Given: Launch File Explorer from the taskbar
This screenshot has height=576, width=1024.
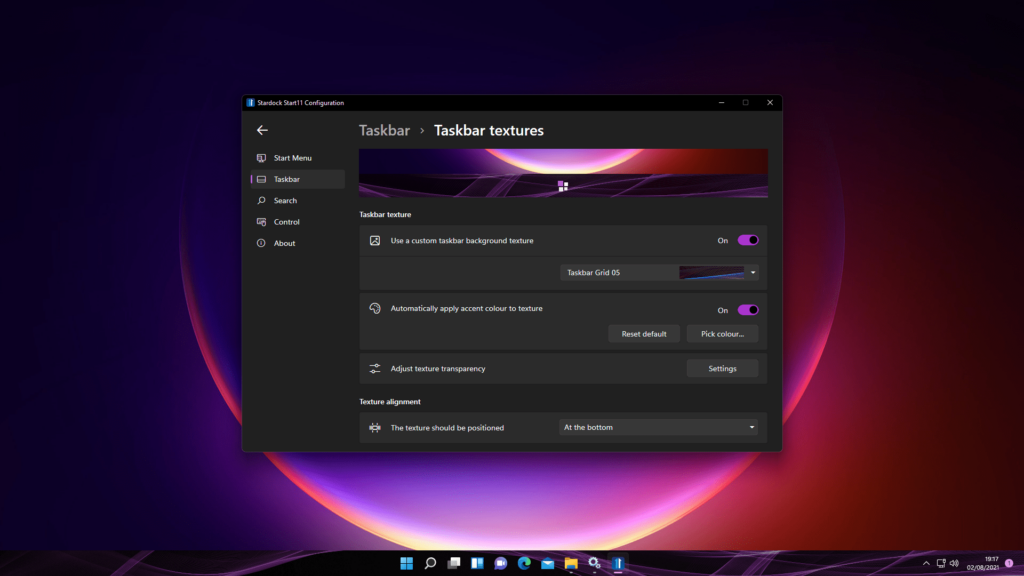Looking at the screenshot, I should (x=571, y=563).
